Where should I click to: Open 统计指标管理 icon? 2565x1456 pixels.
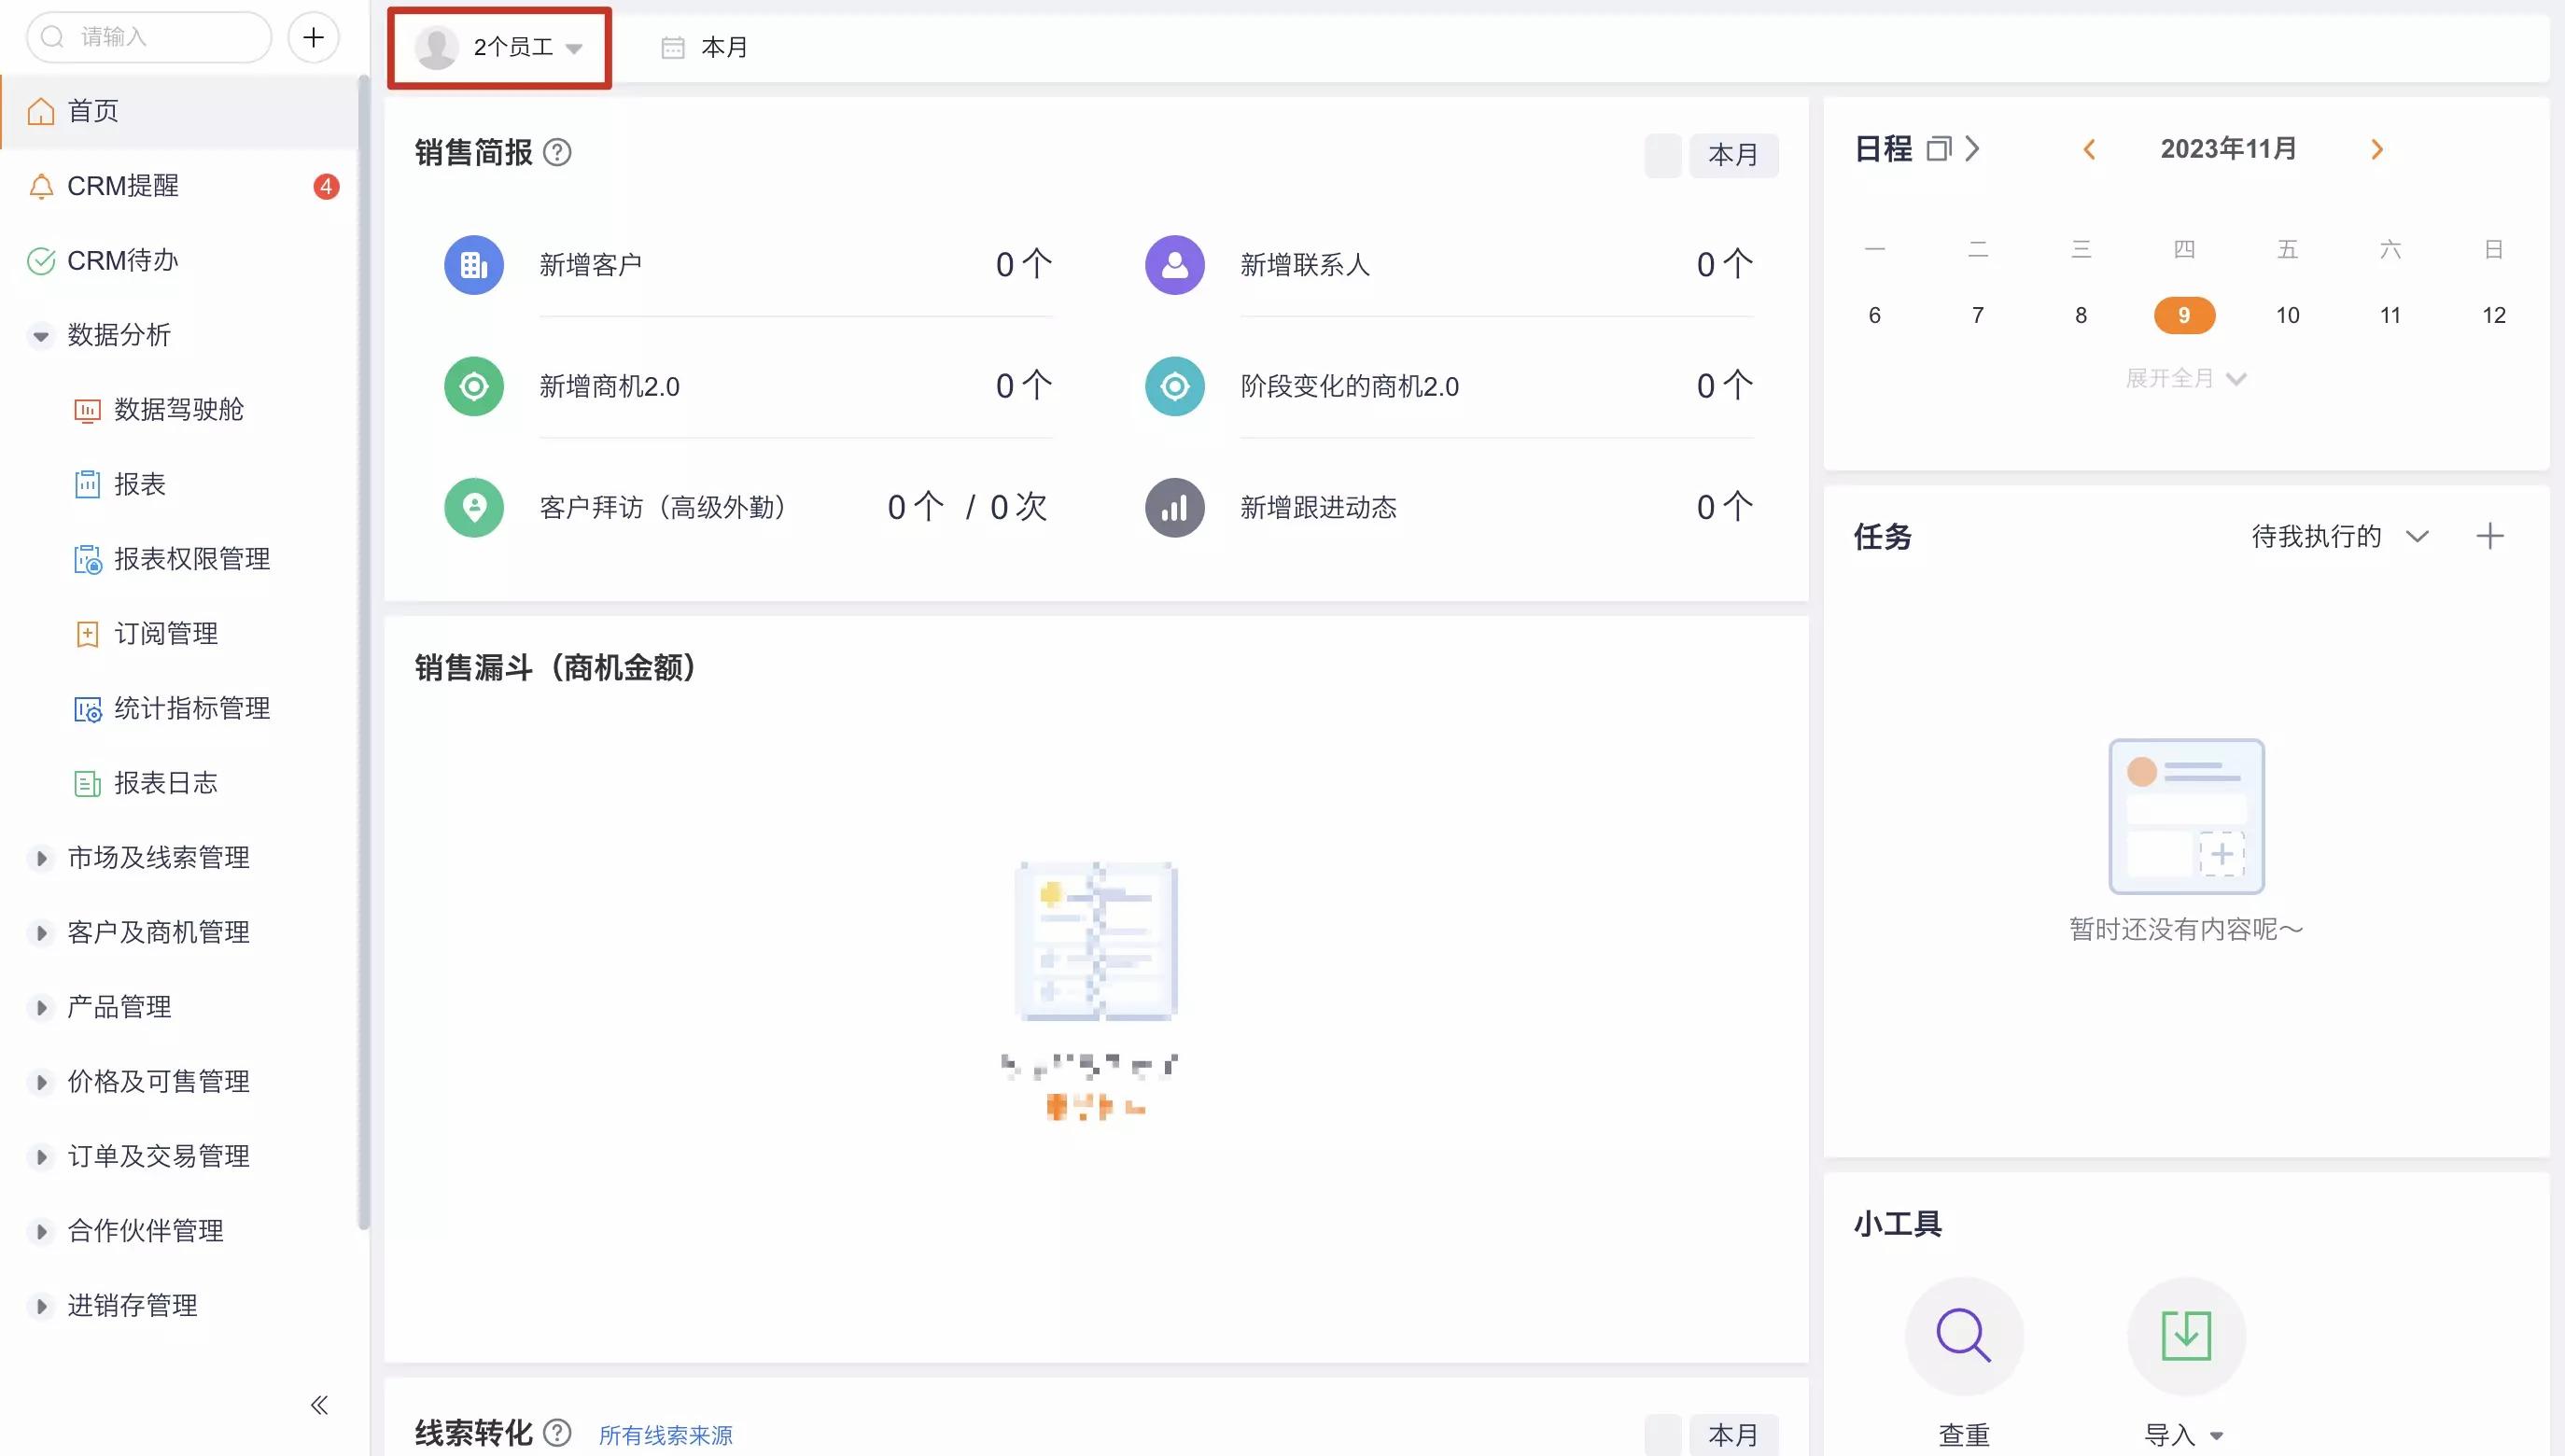click(x=88, y=709)
